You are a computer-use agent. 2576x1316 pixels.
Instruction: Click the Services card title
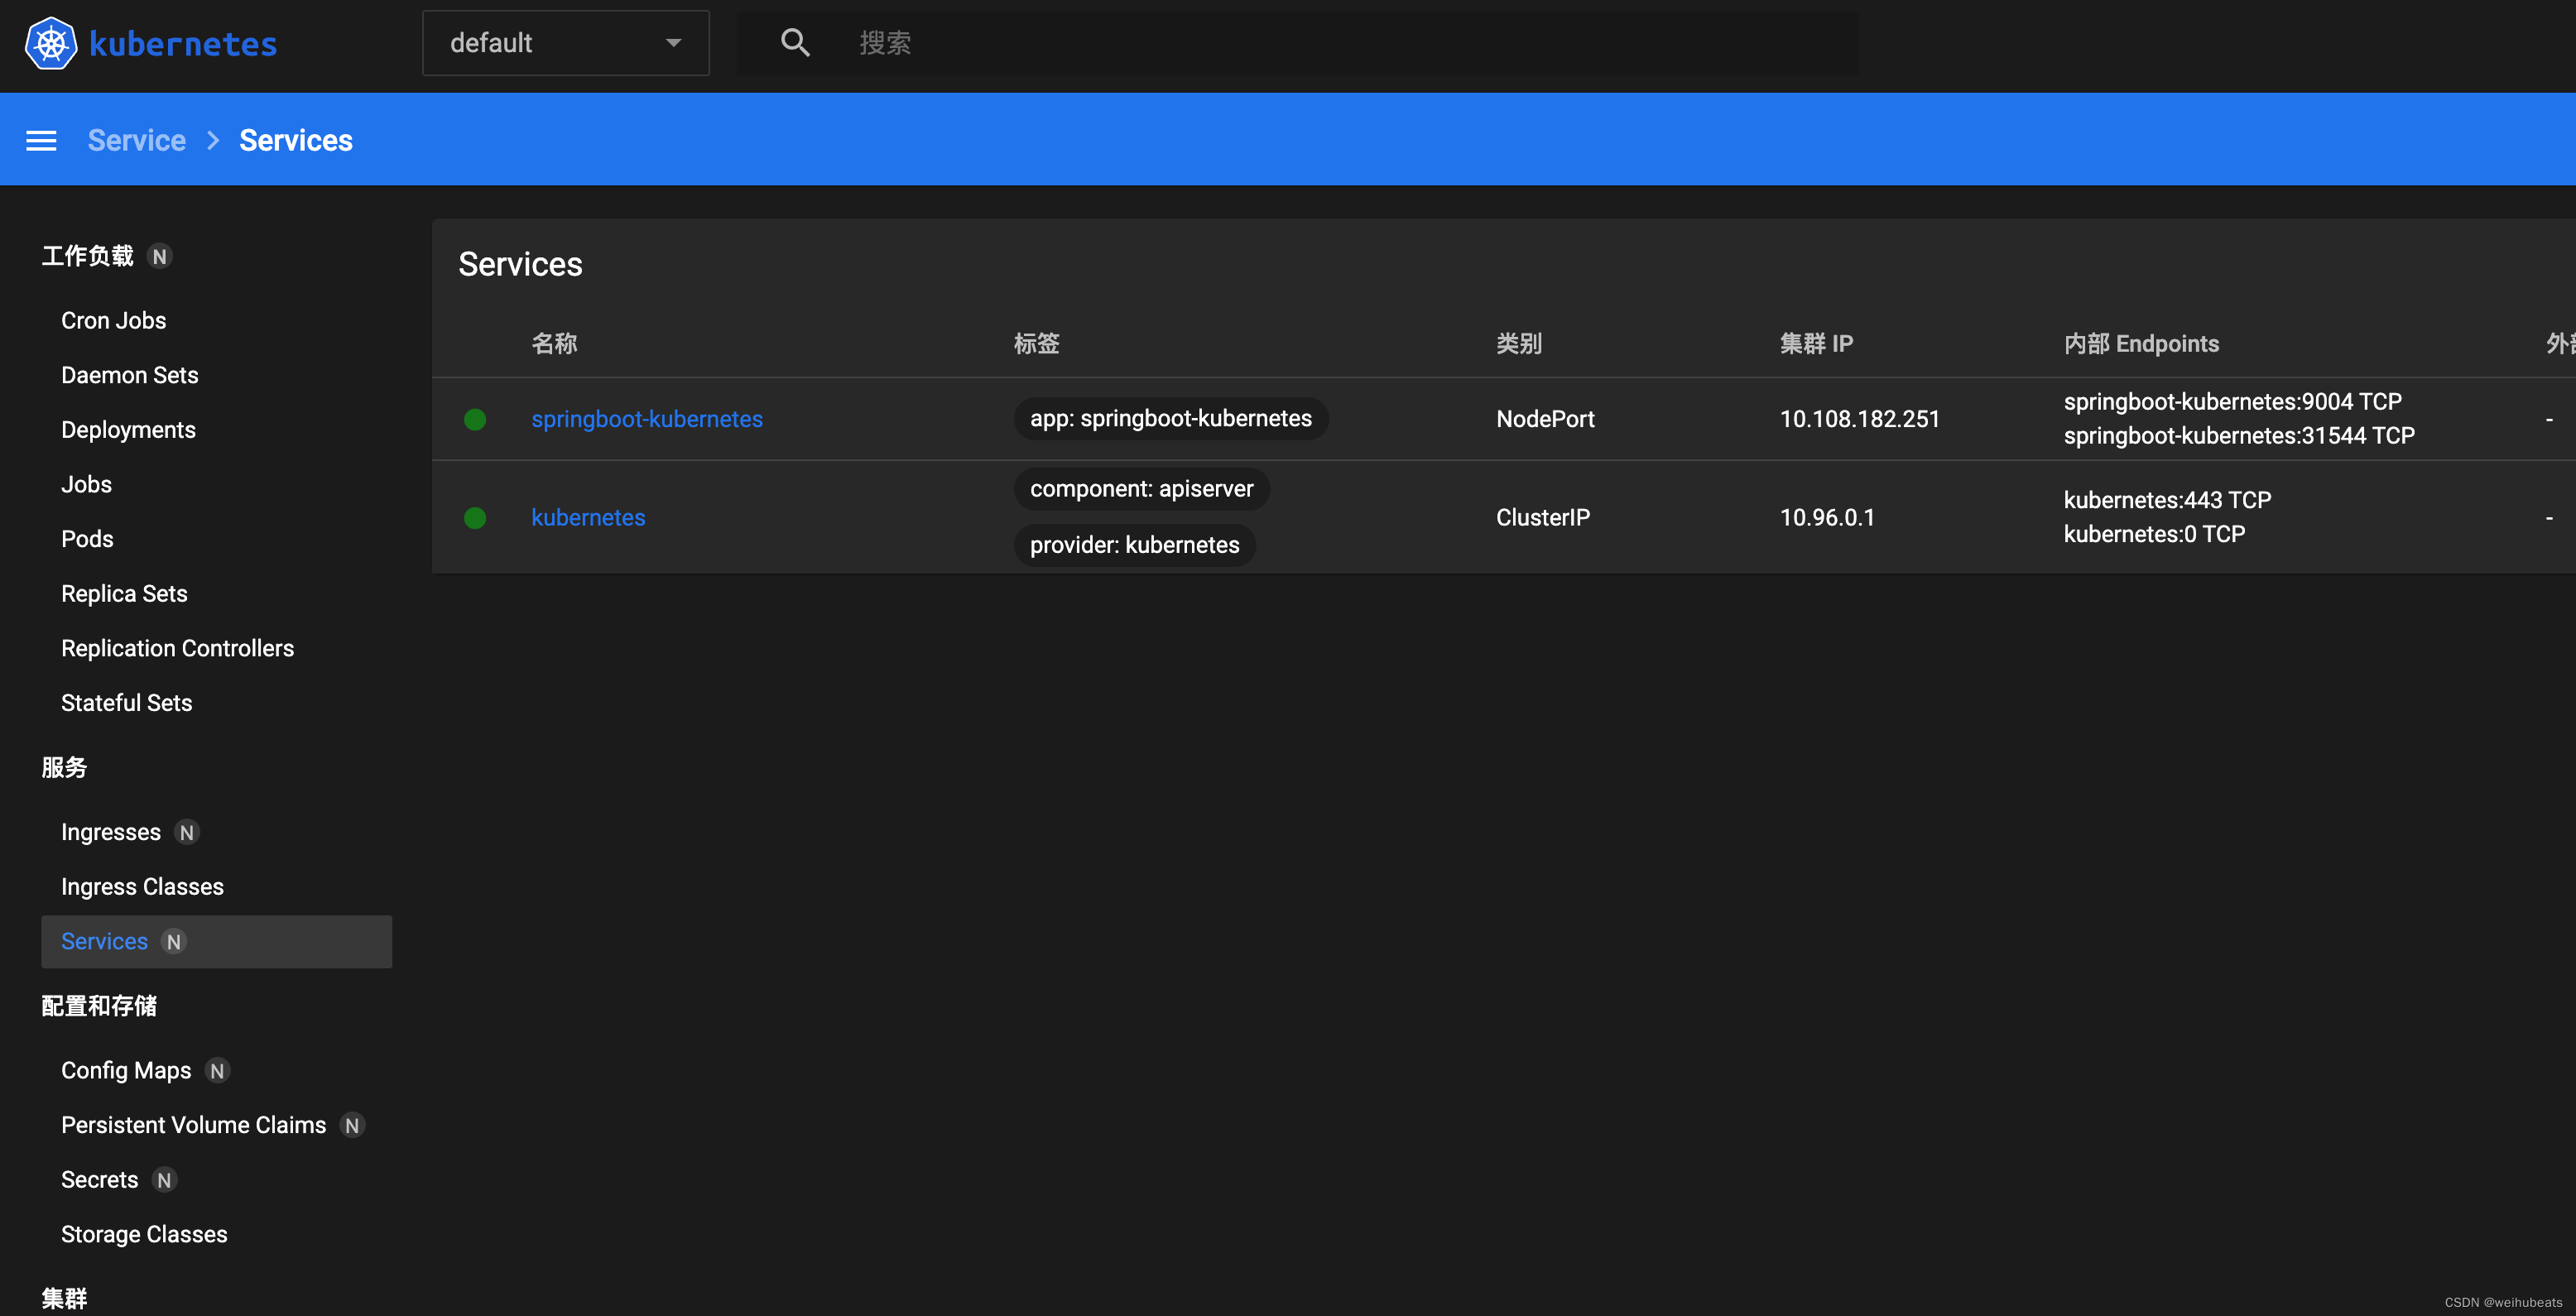520,264
